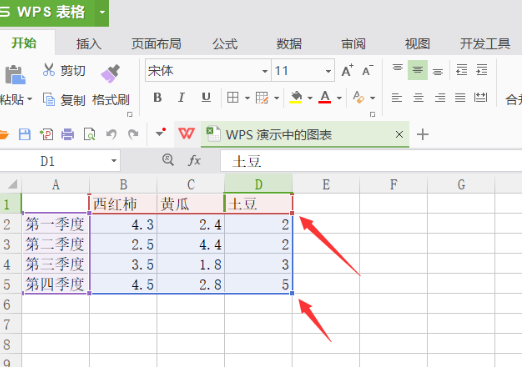The width and height of the screenshot is (522, 367).
Task: Click the Paste clipboard icon
Action: (x=15, y=74)
